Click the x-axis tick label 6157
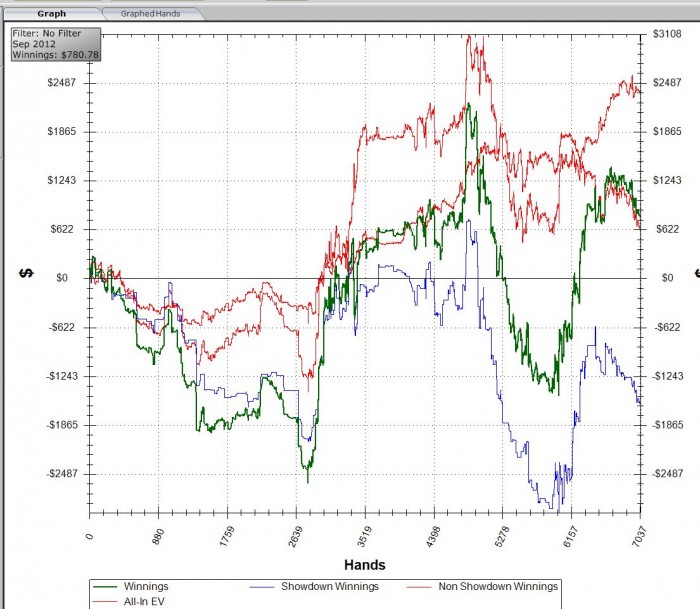 click(x=571, y=537)
